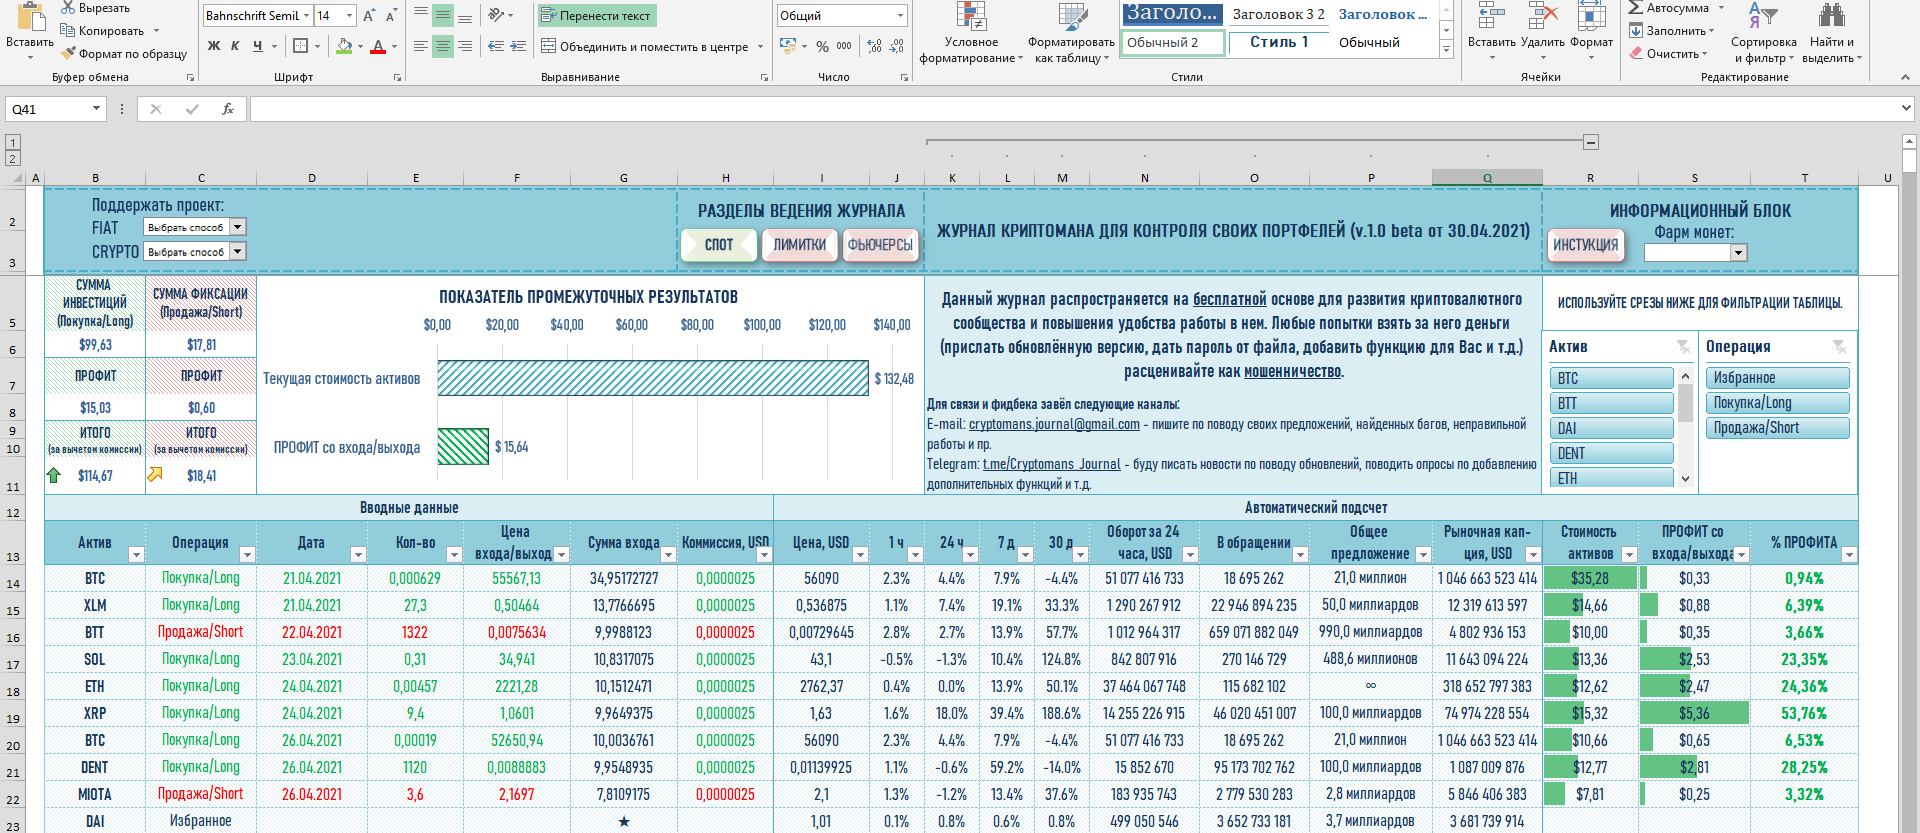The image size is (1920, 833).
Task: Open the text orientation icon
Action: (496, 15)
